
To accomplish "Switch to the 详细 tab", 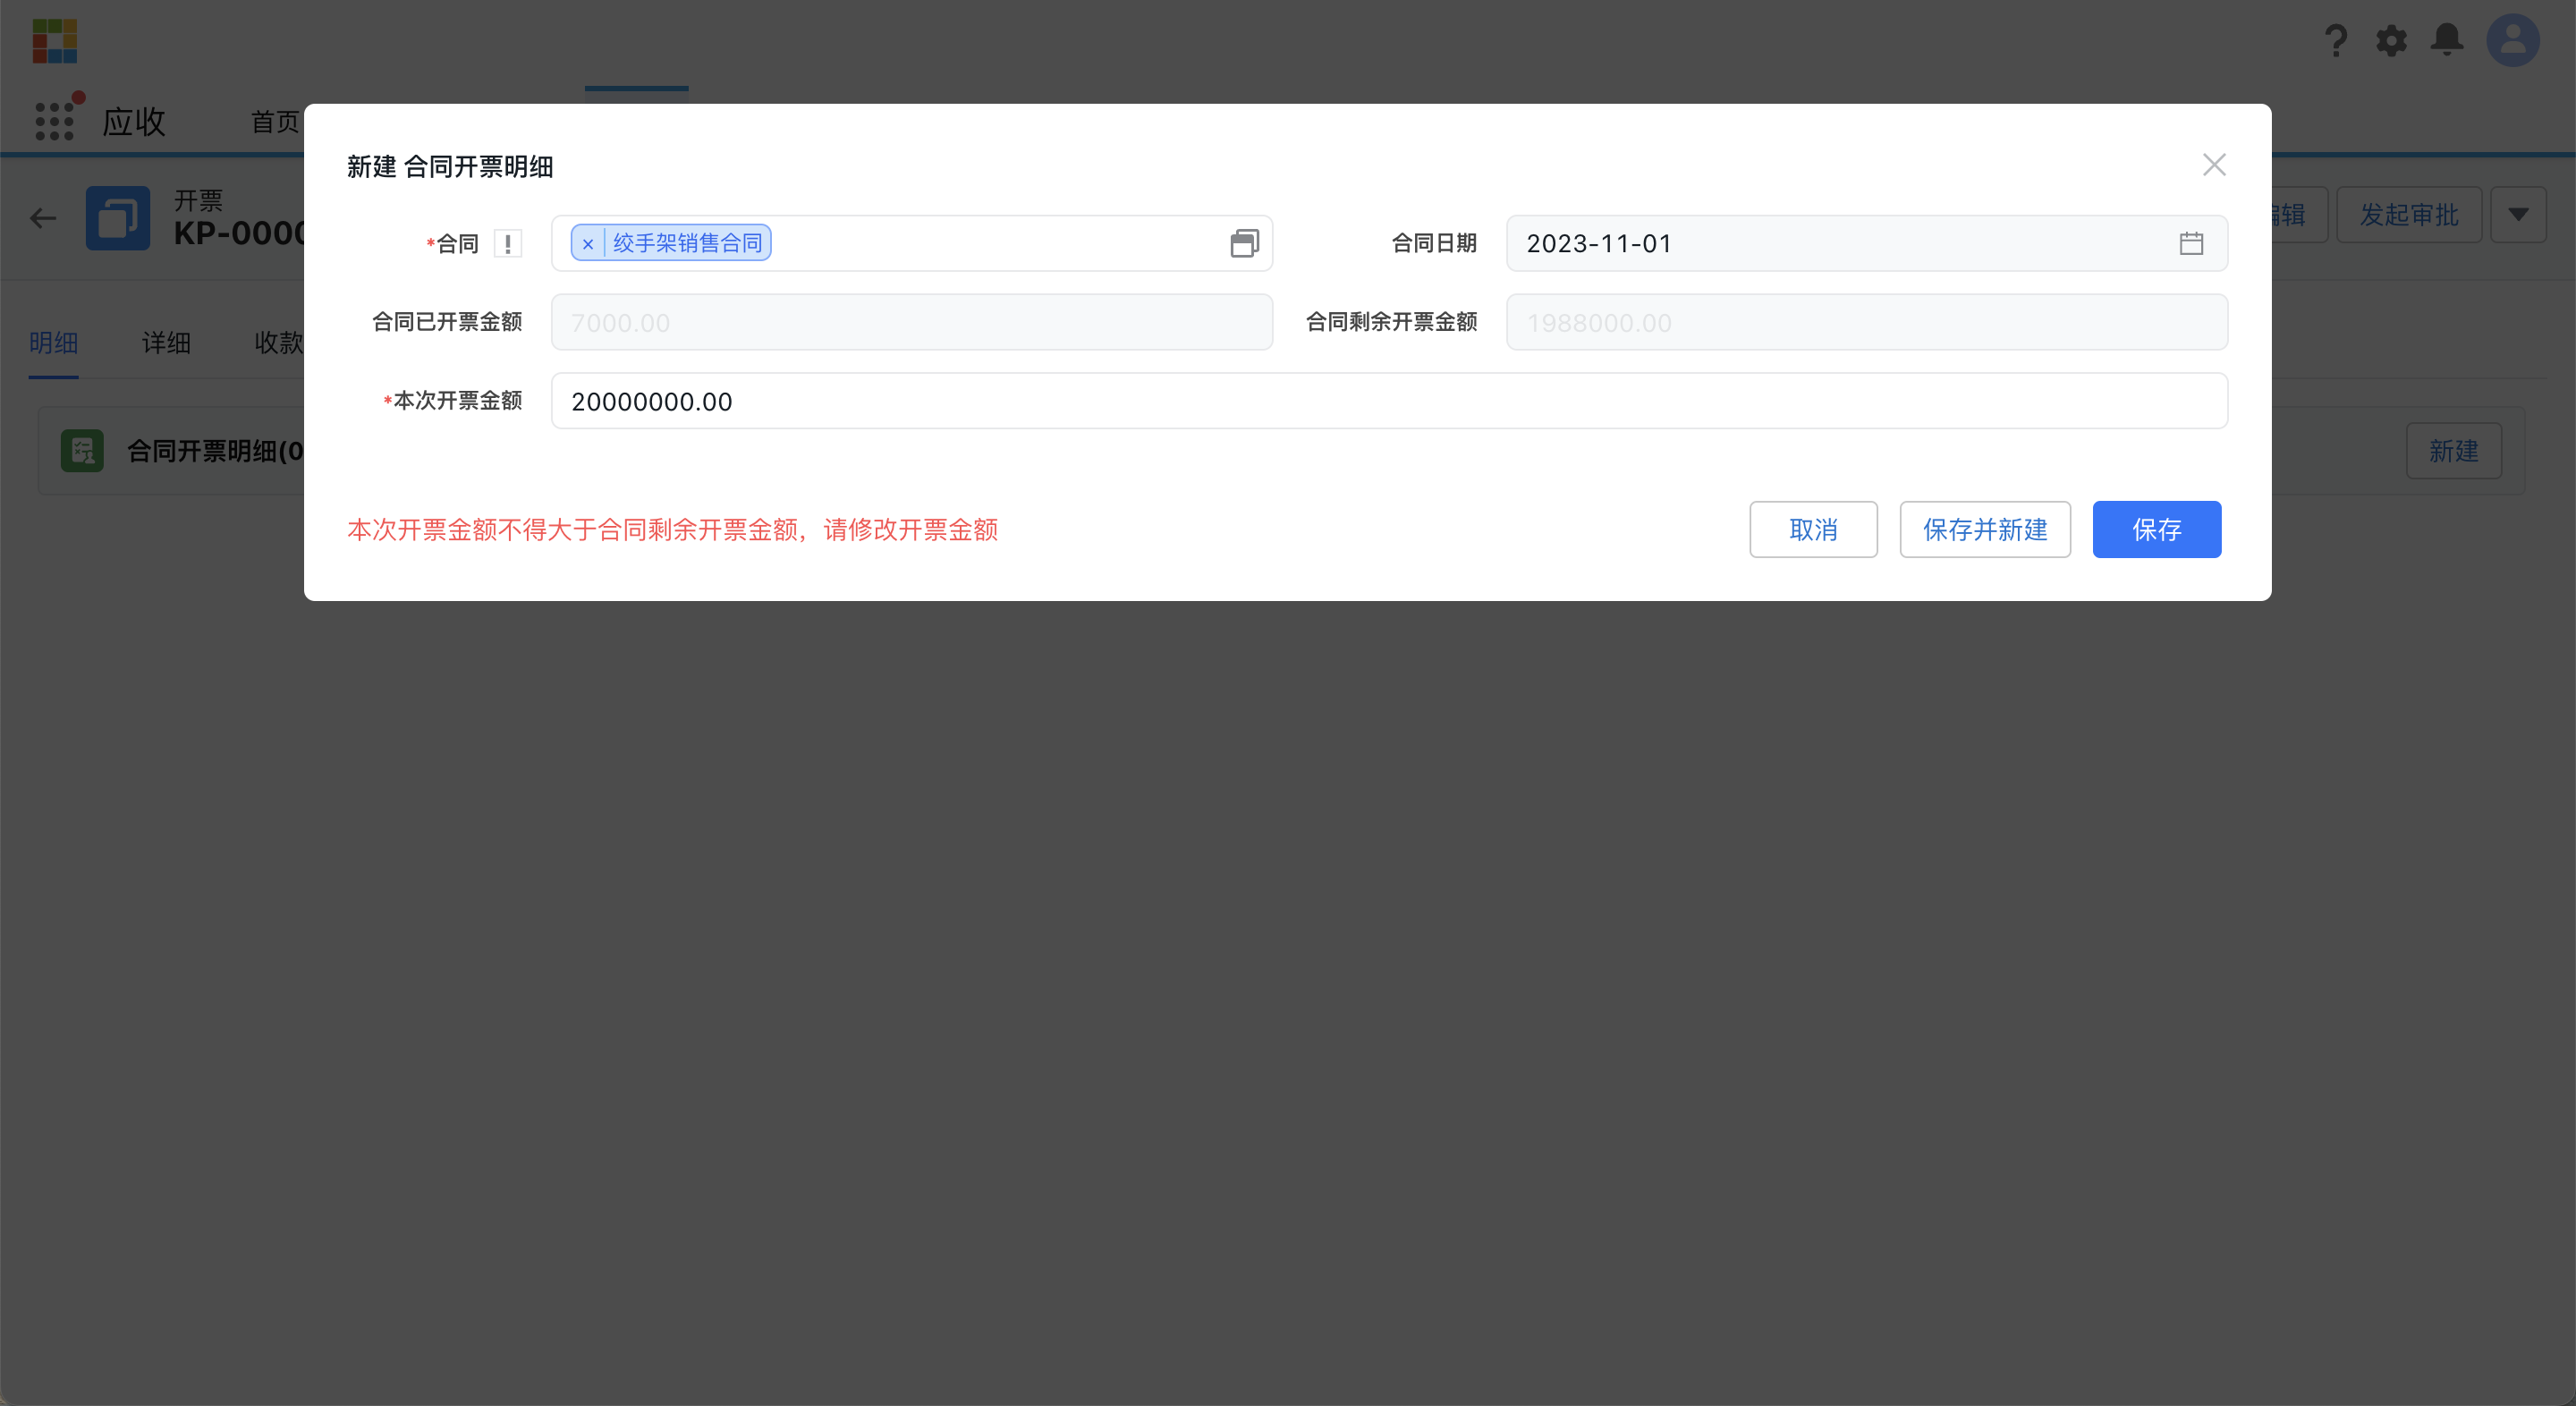I will [166, 343].
